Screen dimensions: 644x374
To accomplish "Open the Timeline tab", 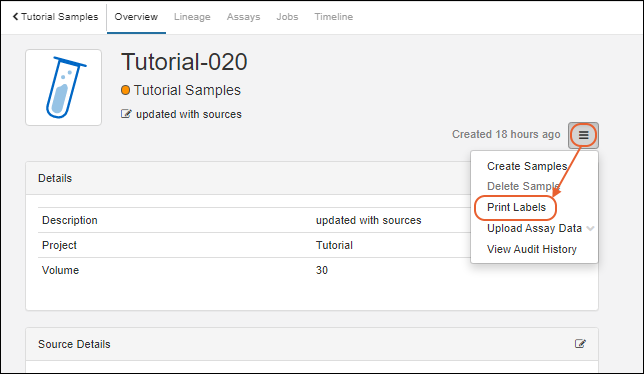I will coord(334,17).
